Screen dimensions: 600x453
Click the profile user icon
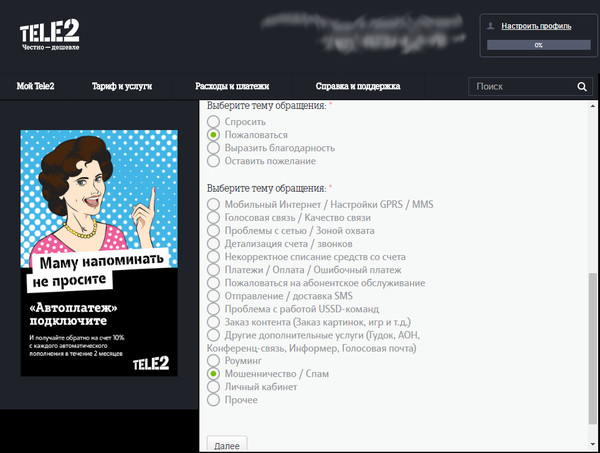[492, 27]
